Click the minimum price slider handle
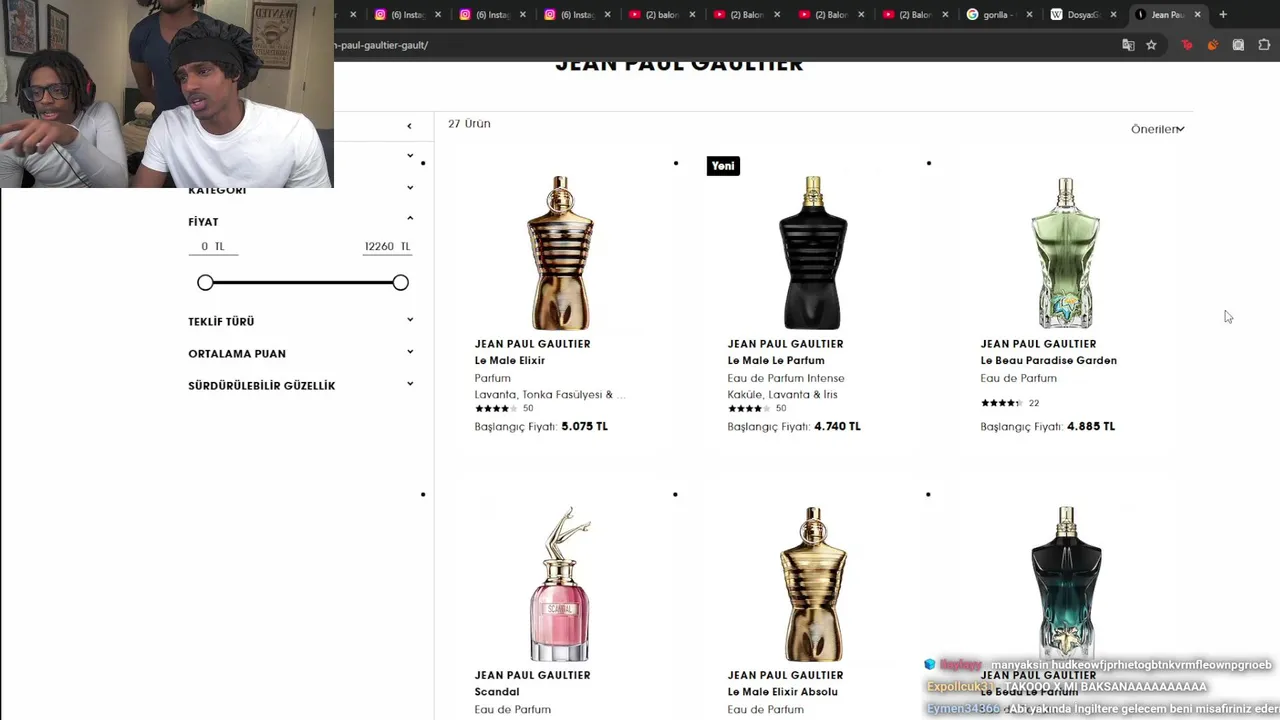1280x720 pixels. click(x=205, y=283)
